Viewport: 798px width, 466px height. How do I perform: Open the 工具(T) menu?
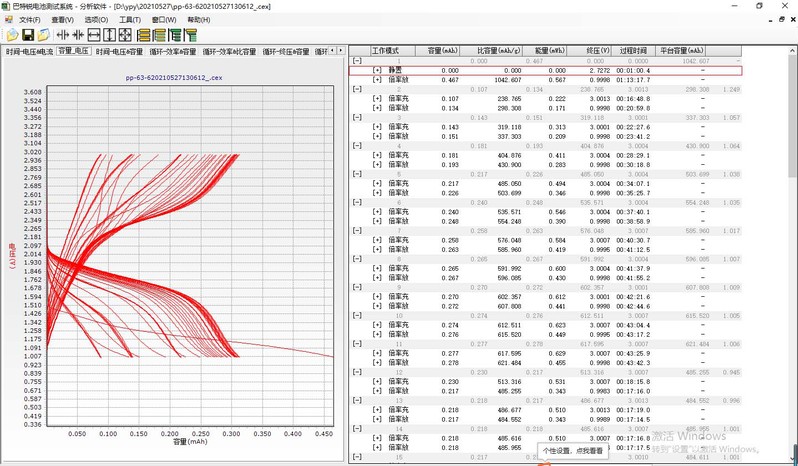coord(129,19)
